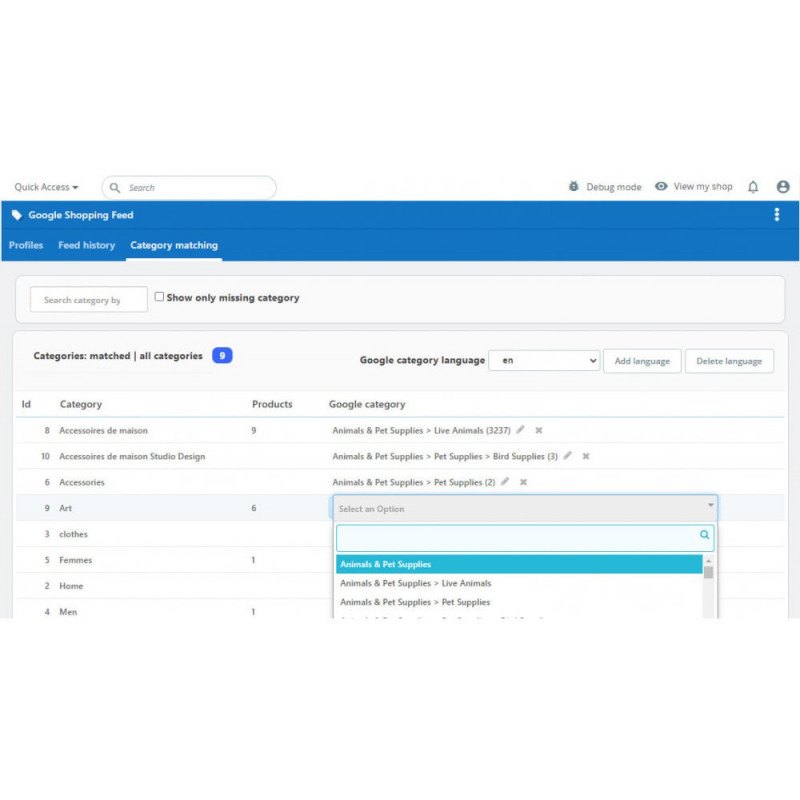The height and width of the screenshot is (800, 800).
Task: Open the notifications bell
Action: (x=753, y=187)
